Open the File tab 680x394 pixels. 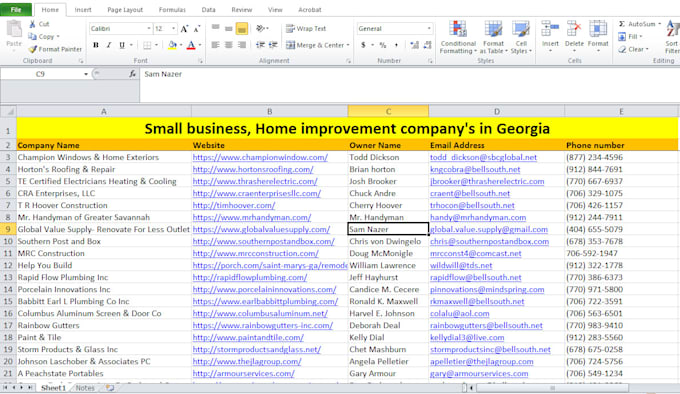tap(16, 10)
